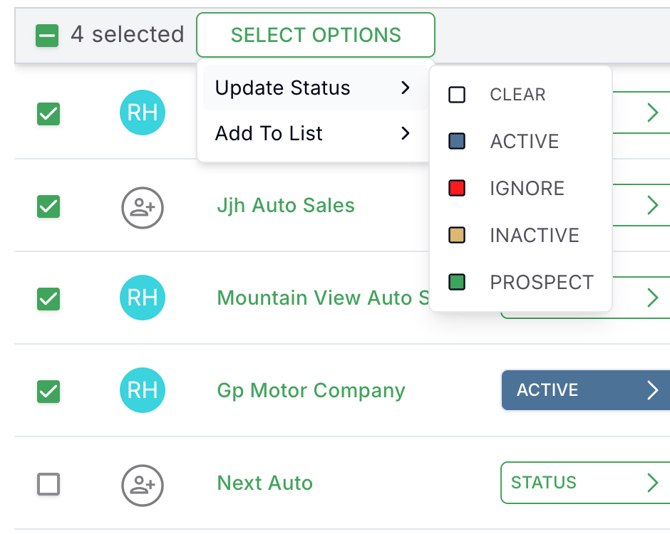Uncheck the Jjh Auto Sales row checkbox

tap(48, 206)
